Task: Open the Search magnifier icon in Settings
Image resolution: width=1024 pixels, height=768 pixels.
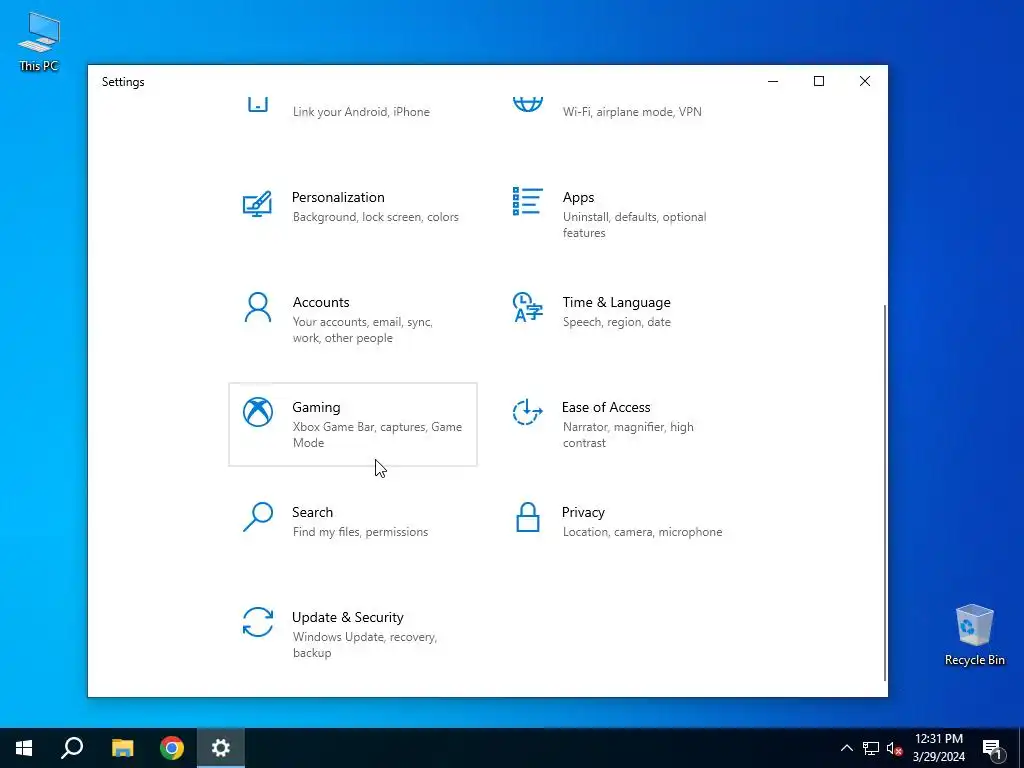Action: 258,517
